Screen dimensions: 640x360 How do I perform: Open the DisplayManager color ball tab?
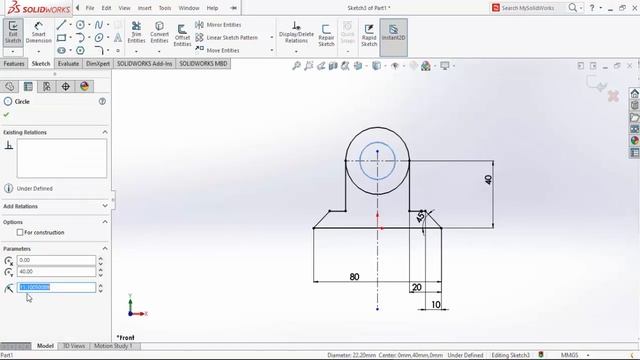point(84,86)
